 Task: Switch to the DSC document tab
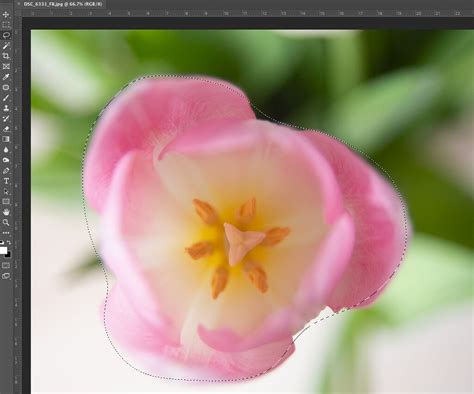[x=62, y=4]
